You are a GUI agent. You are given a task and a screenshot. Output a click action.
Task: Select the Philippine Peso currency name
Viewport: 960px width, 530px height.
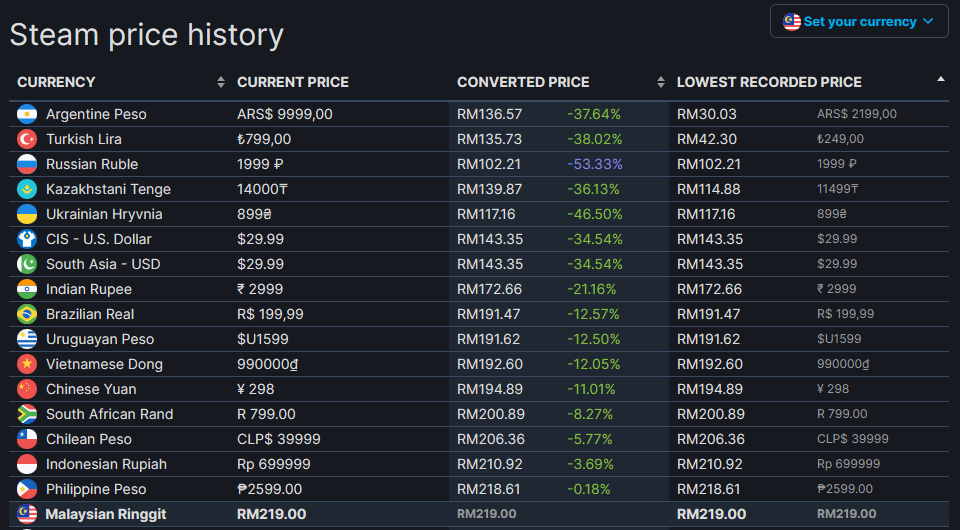click(96, 490)
